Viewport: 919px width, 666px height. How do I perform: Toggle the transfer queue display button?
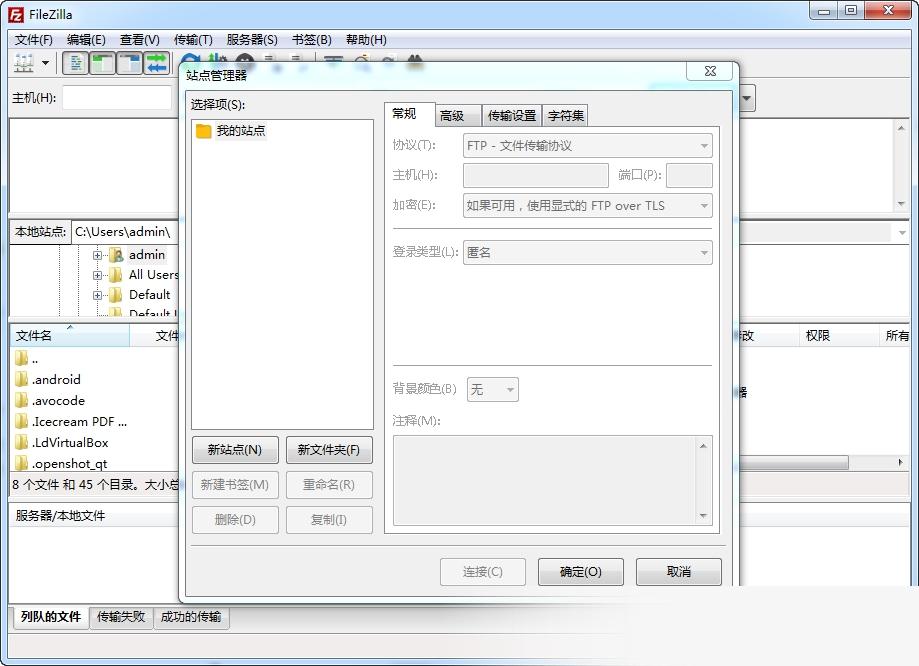click(156, 63)
